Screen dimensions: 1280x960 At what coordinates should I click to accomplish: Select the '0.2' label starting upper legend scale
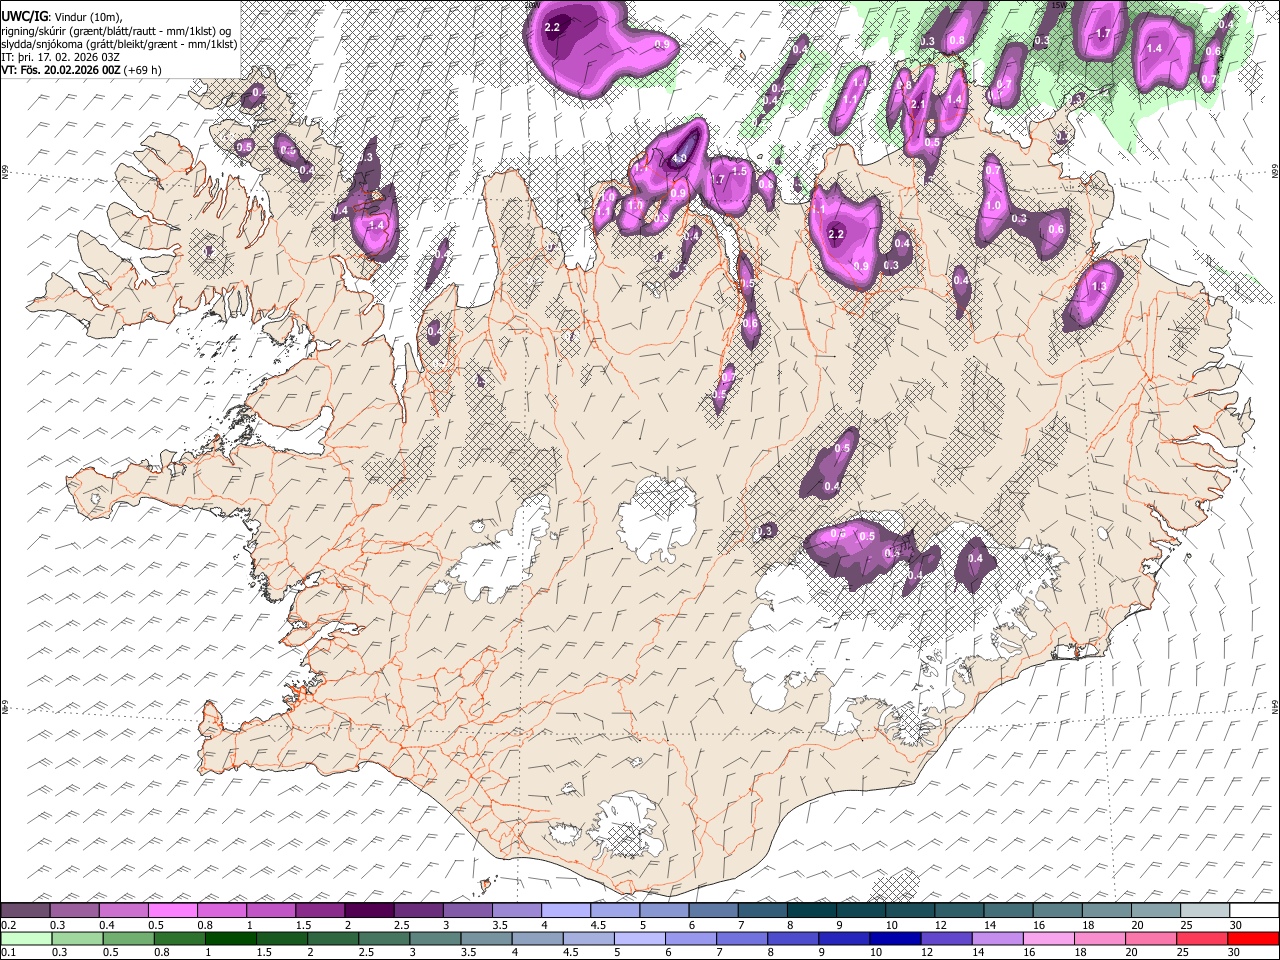pos(9,925)
